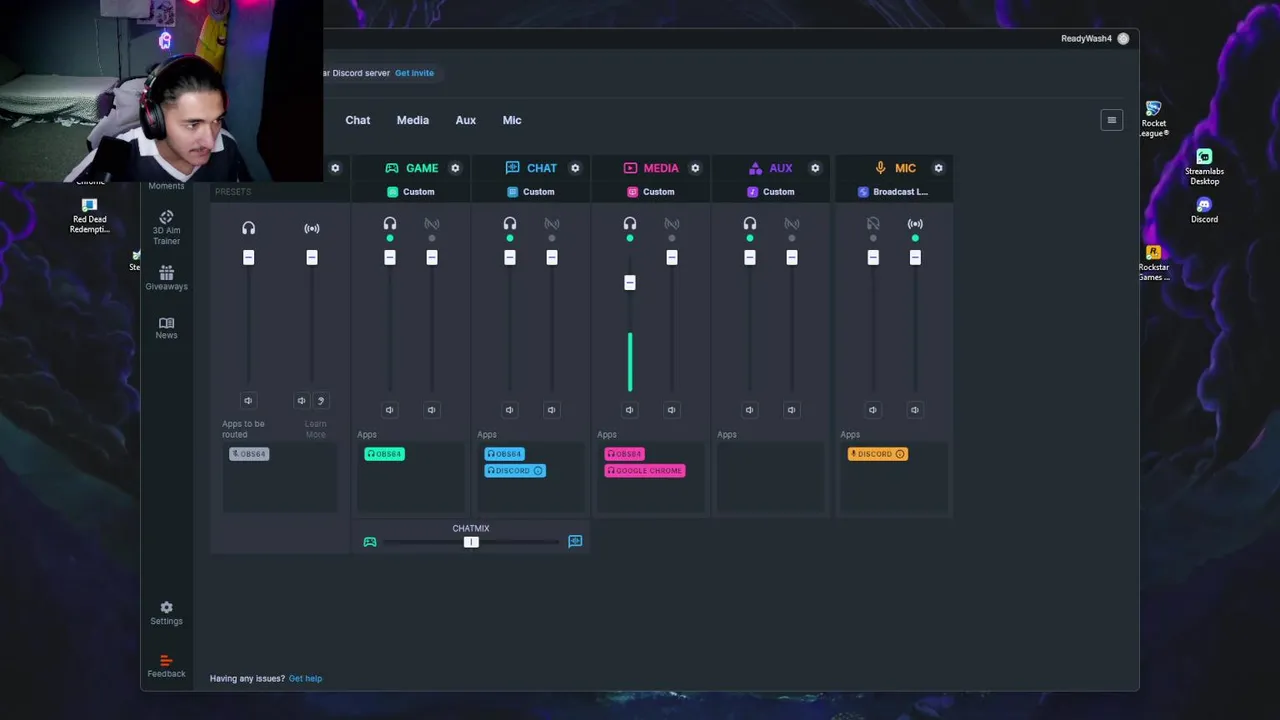1280x720 pixels.
Task: Toggle MIC stream output
Action: 915,224
